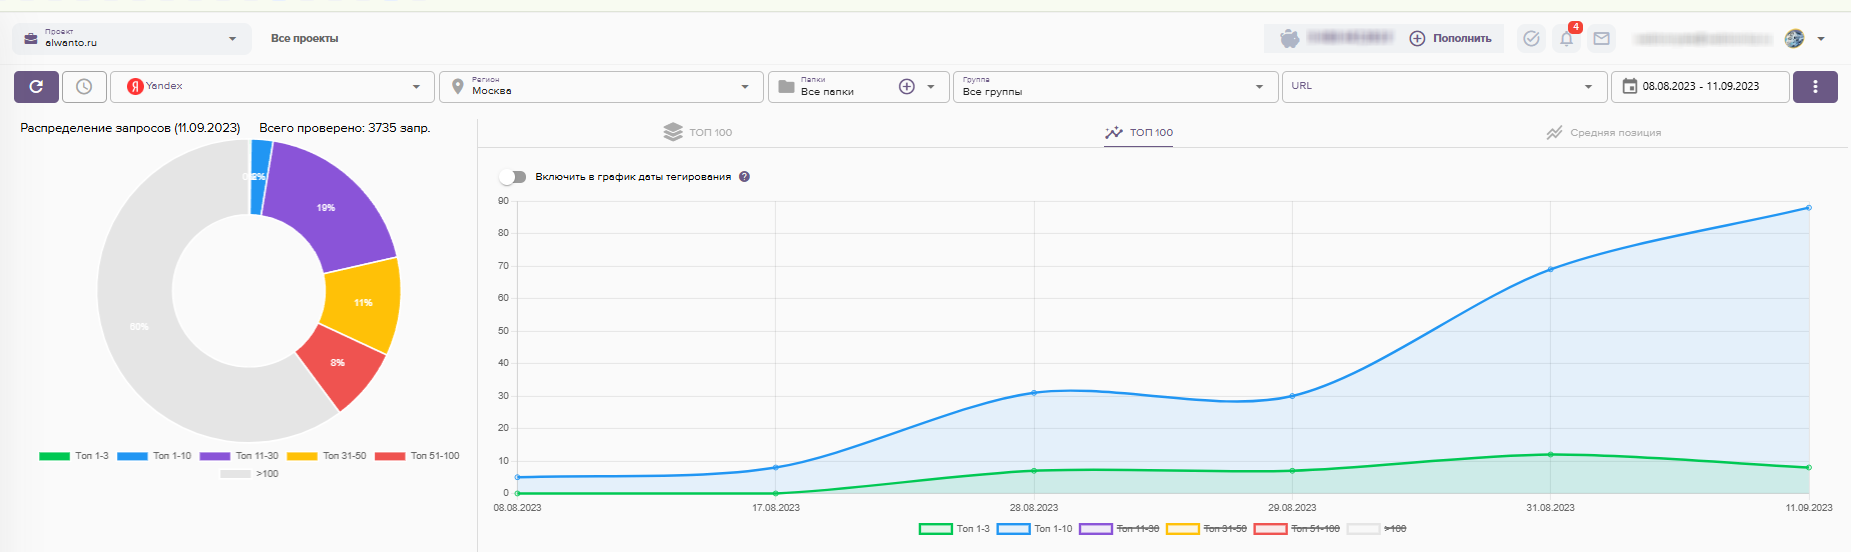Click the help question mark icon
The image size is (1851, 552).
point(744,177)
